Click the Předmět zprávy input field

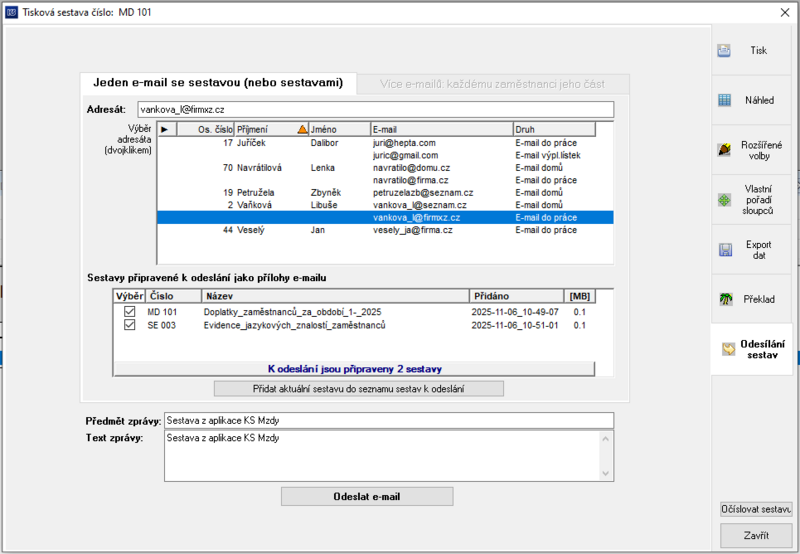pos(389,420)
